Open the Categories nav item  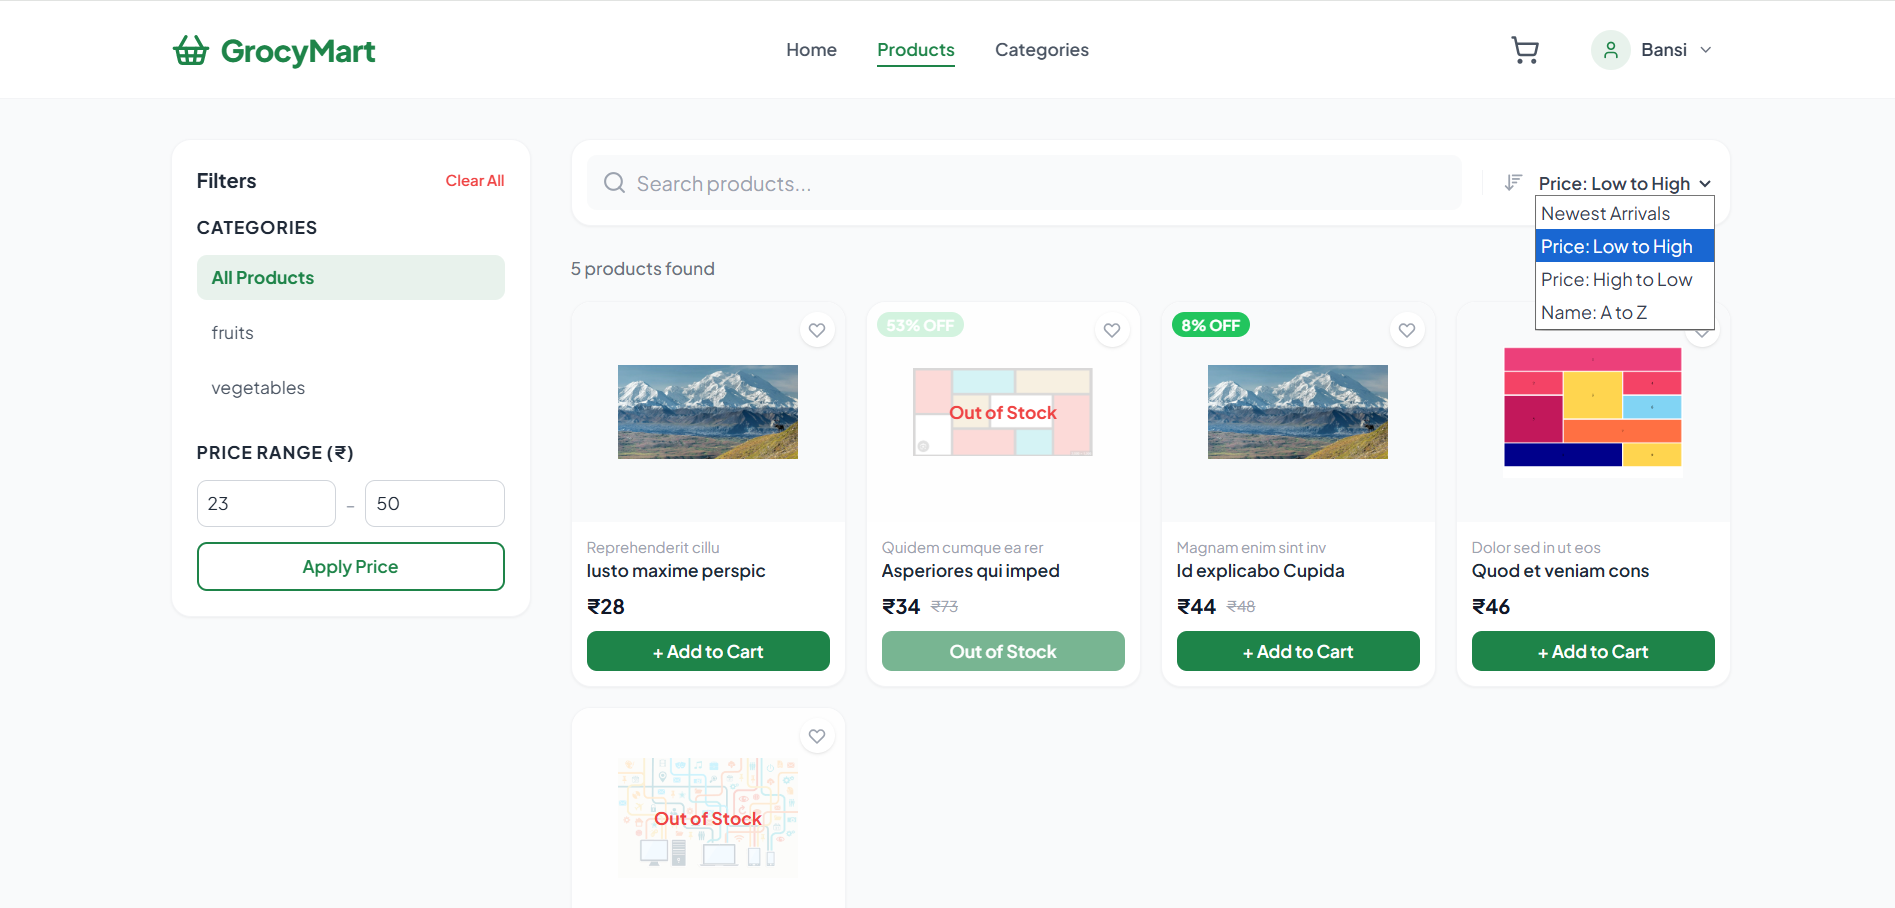tap(1042, 50)
